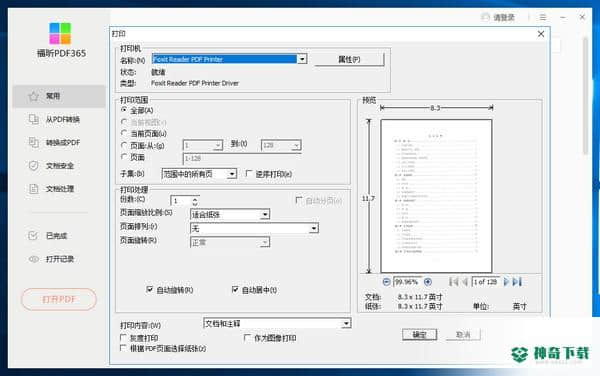Expand 子集 dropdown 范围中的所有页
600x376 pixels.
[x=232, y=174]
